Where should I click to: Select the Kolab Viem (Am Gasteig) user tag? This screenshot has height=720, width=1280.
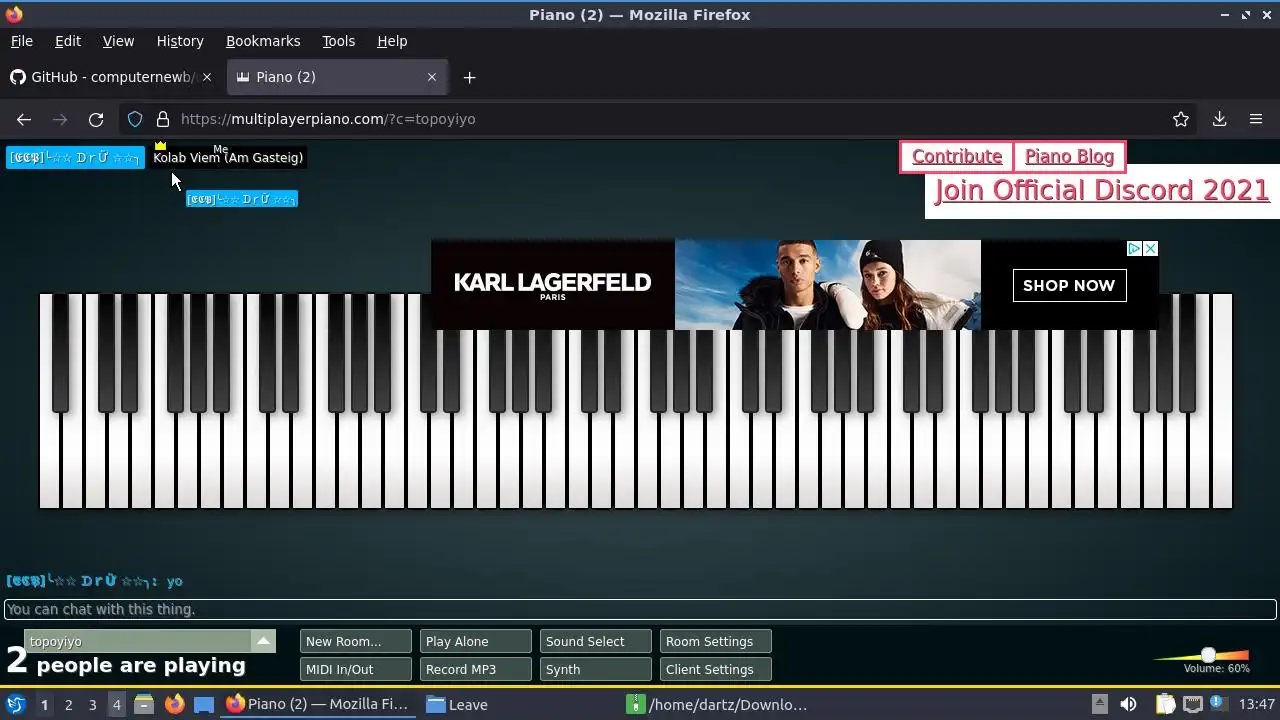pyautogui.click(x=228, y=157)
